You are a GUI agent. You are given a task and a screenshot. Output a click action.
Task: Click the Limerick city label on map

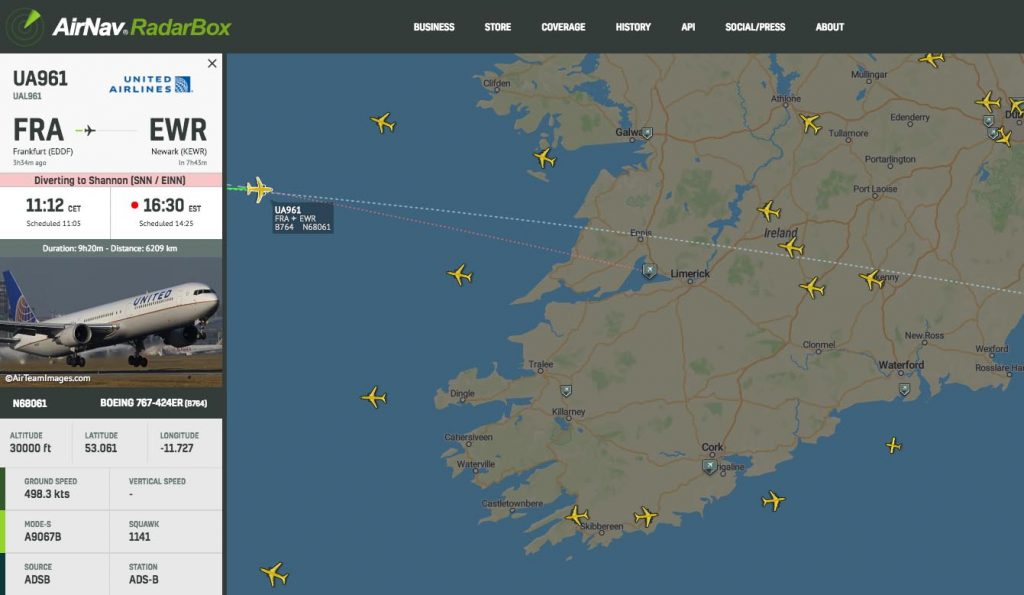690,274
